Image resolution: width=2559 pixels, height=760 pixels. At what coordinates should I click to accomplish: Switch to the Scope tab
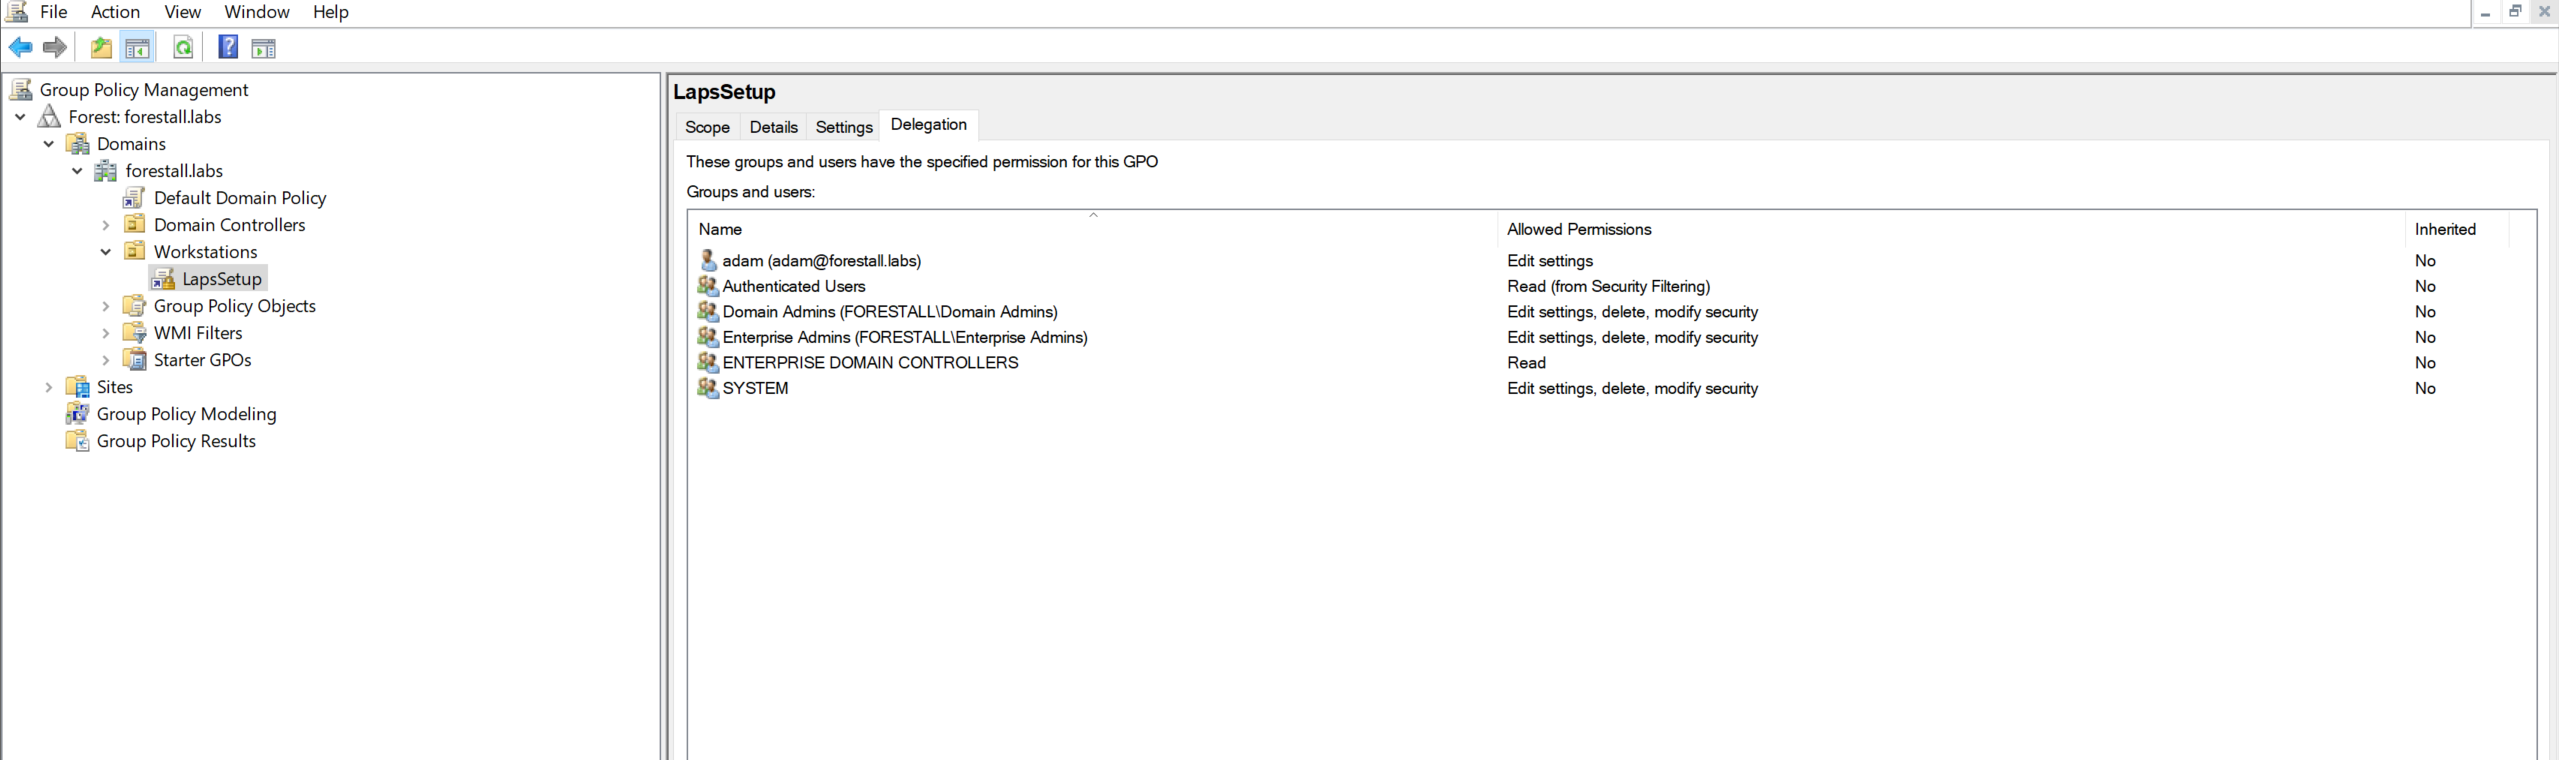point(707,127)
